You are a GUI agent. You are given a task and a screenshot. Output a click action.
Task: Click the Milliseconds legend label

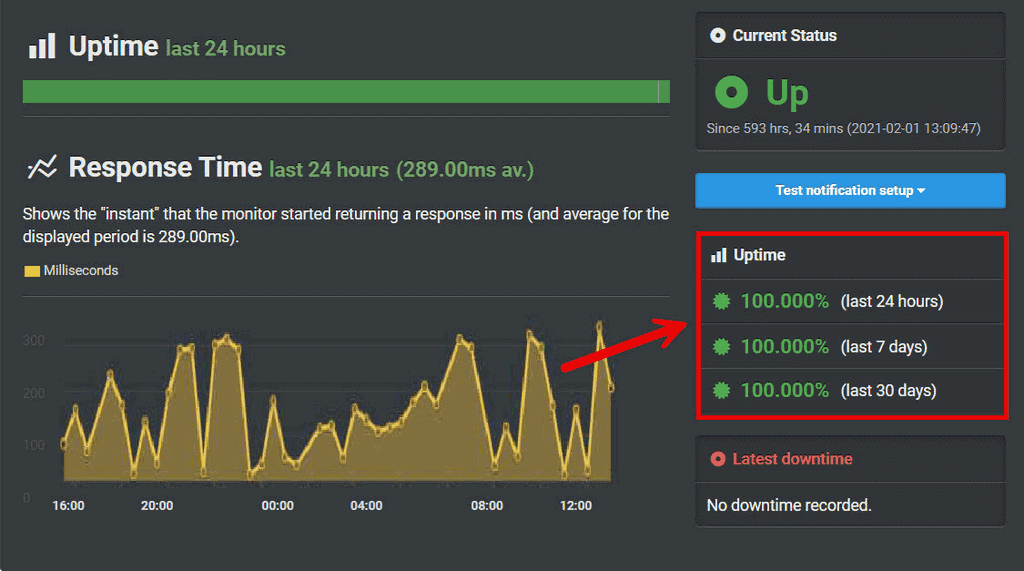click(x=81, y=270)
